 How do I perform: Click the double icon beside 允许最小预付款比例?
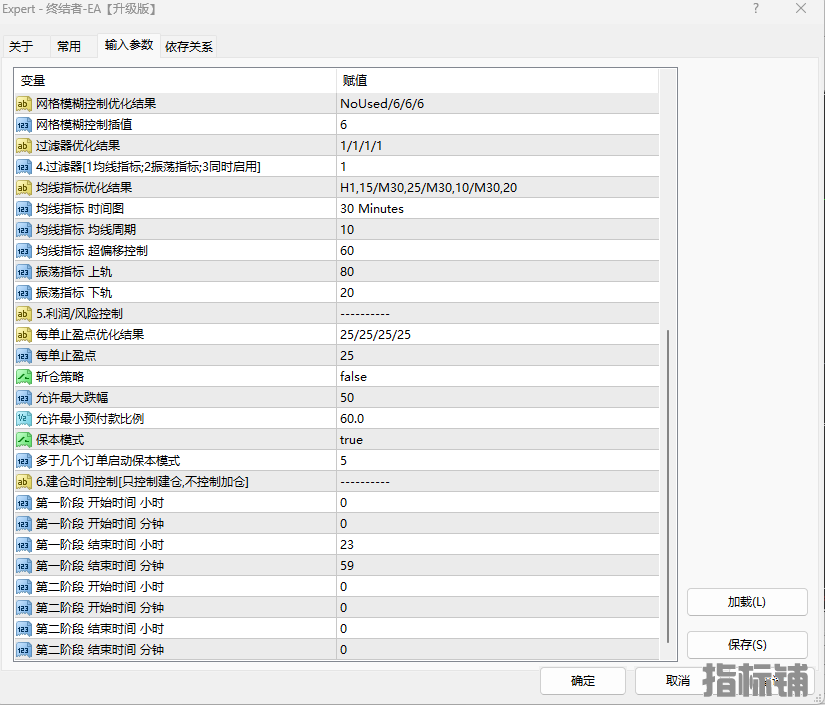point(24,419)
